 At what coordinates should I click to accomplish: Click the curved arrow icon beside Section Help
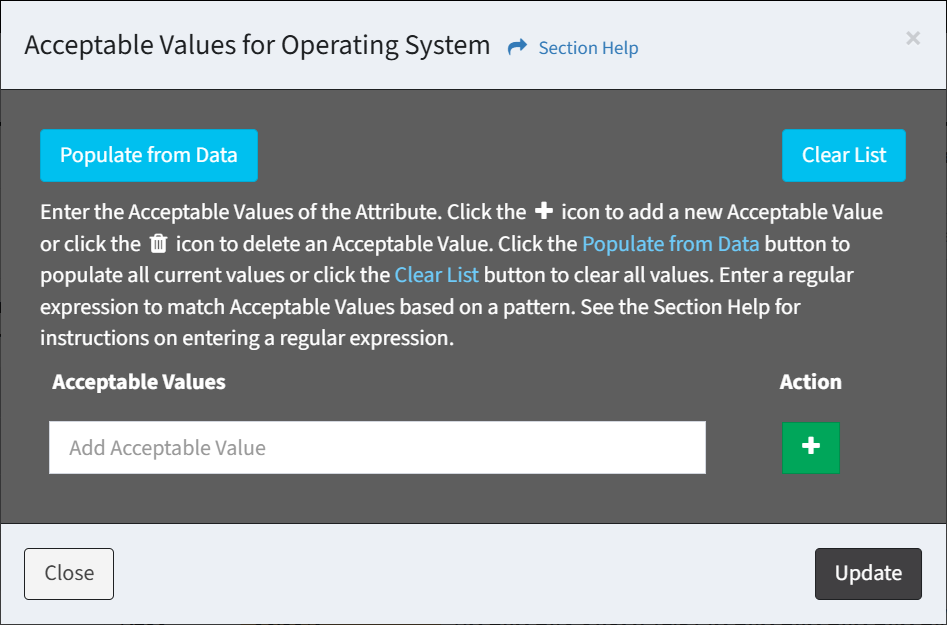[x=517, y=47]
